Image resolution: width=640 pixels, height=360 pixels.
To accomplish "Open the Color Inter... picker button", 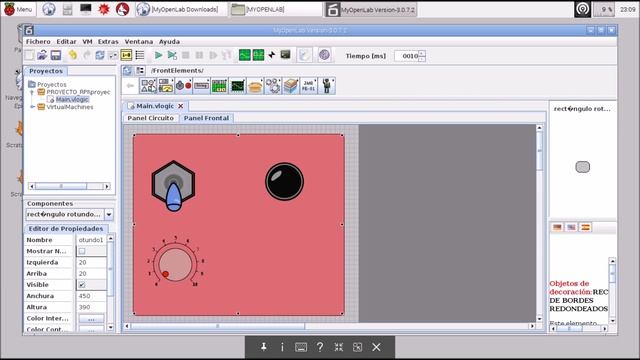I will 91,318.
